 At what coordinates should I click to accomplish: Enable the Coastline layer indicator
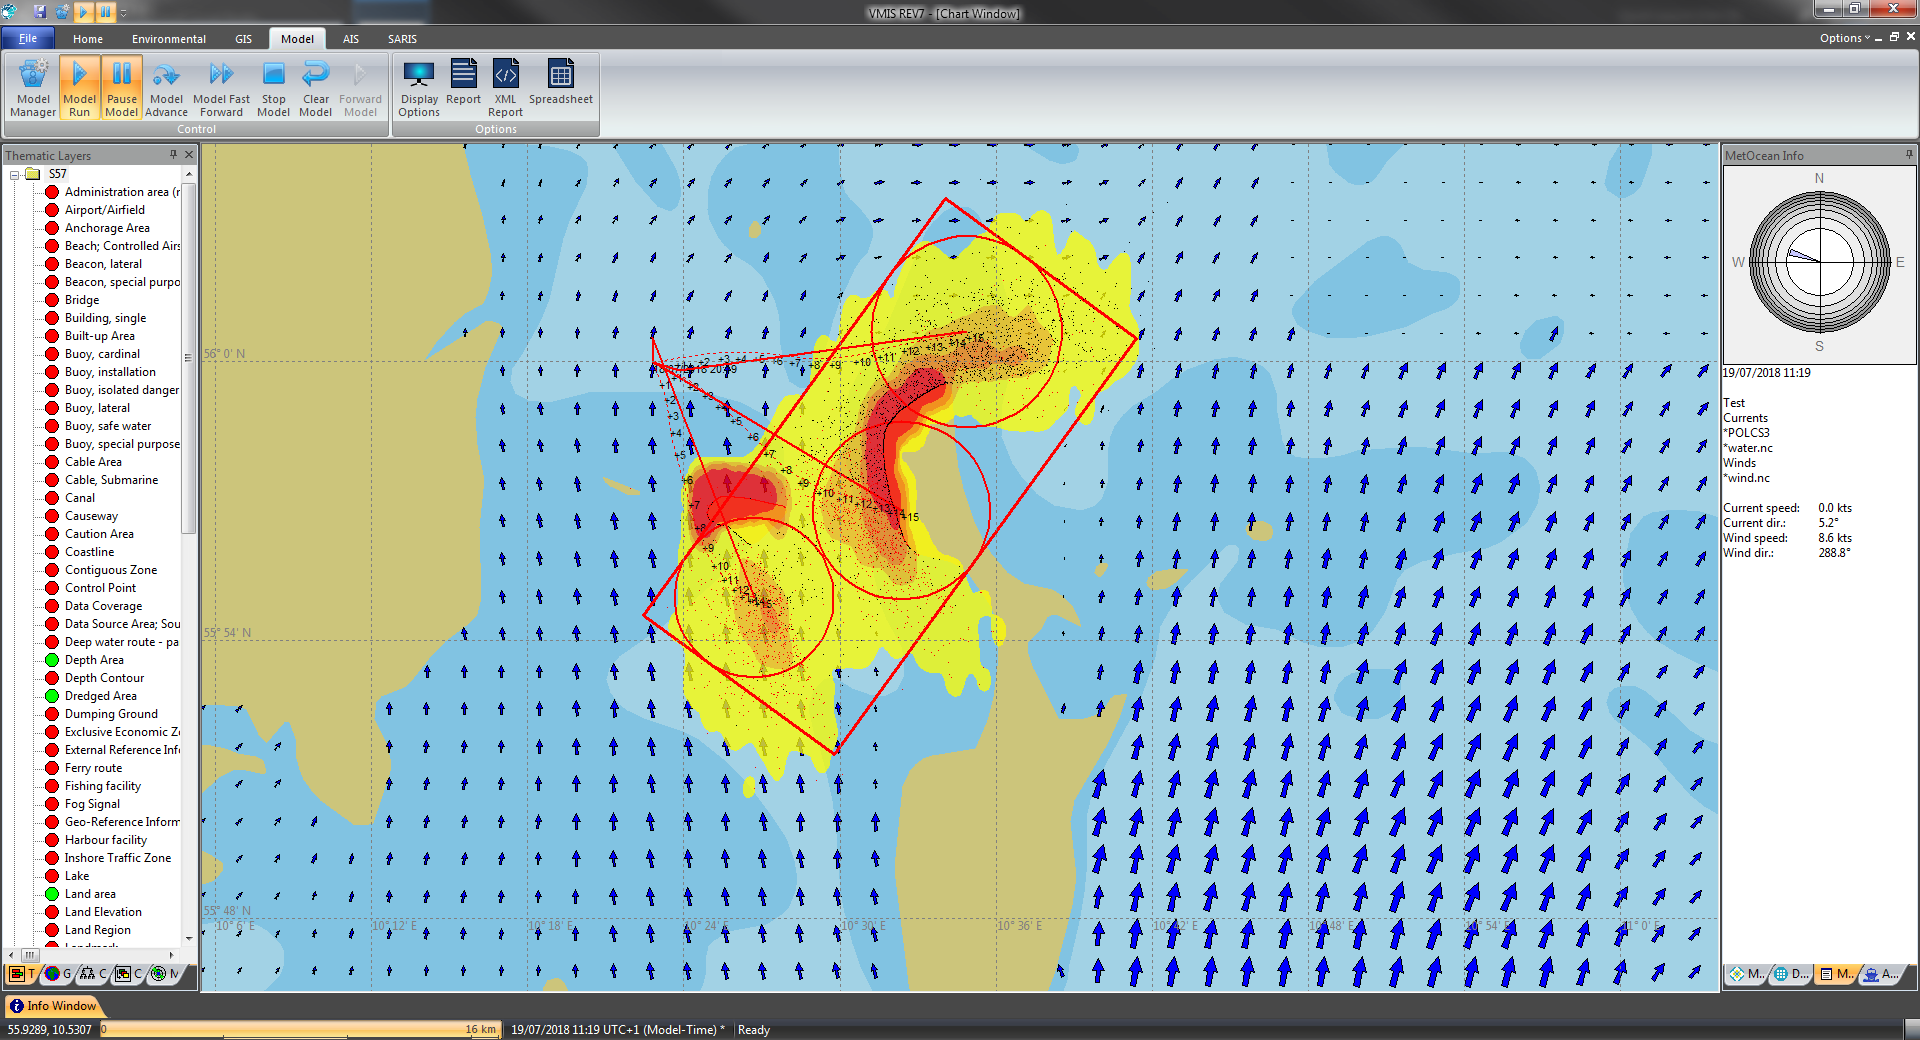(x=52, y=552)
